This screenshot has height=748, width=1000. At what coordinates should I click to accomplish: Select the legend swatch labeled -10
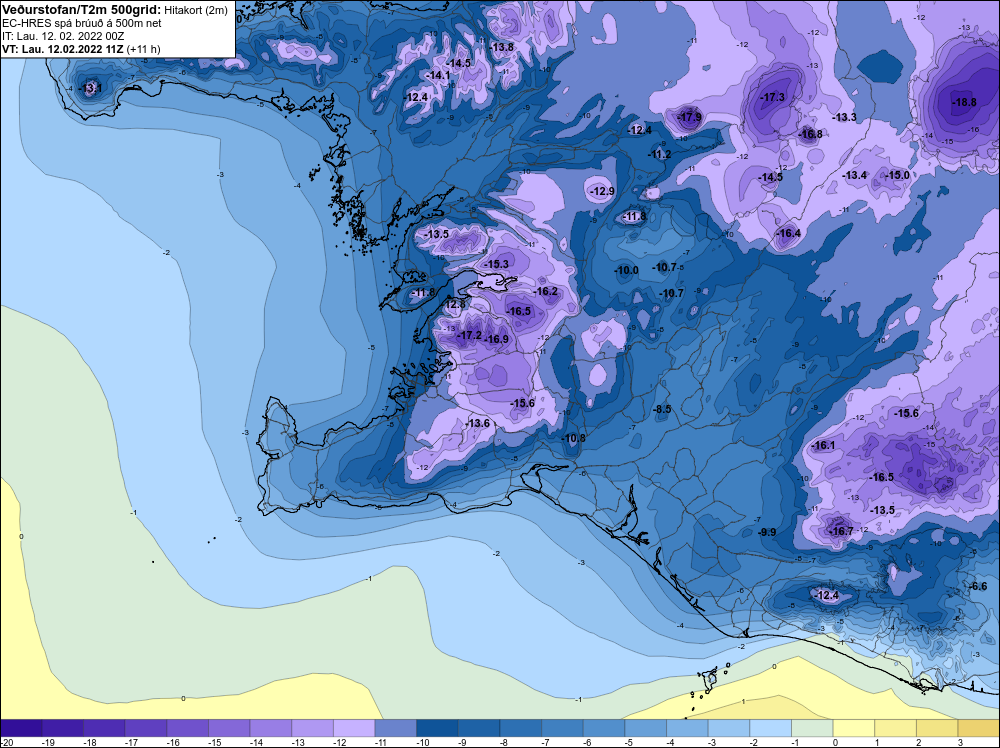[438, 728]
